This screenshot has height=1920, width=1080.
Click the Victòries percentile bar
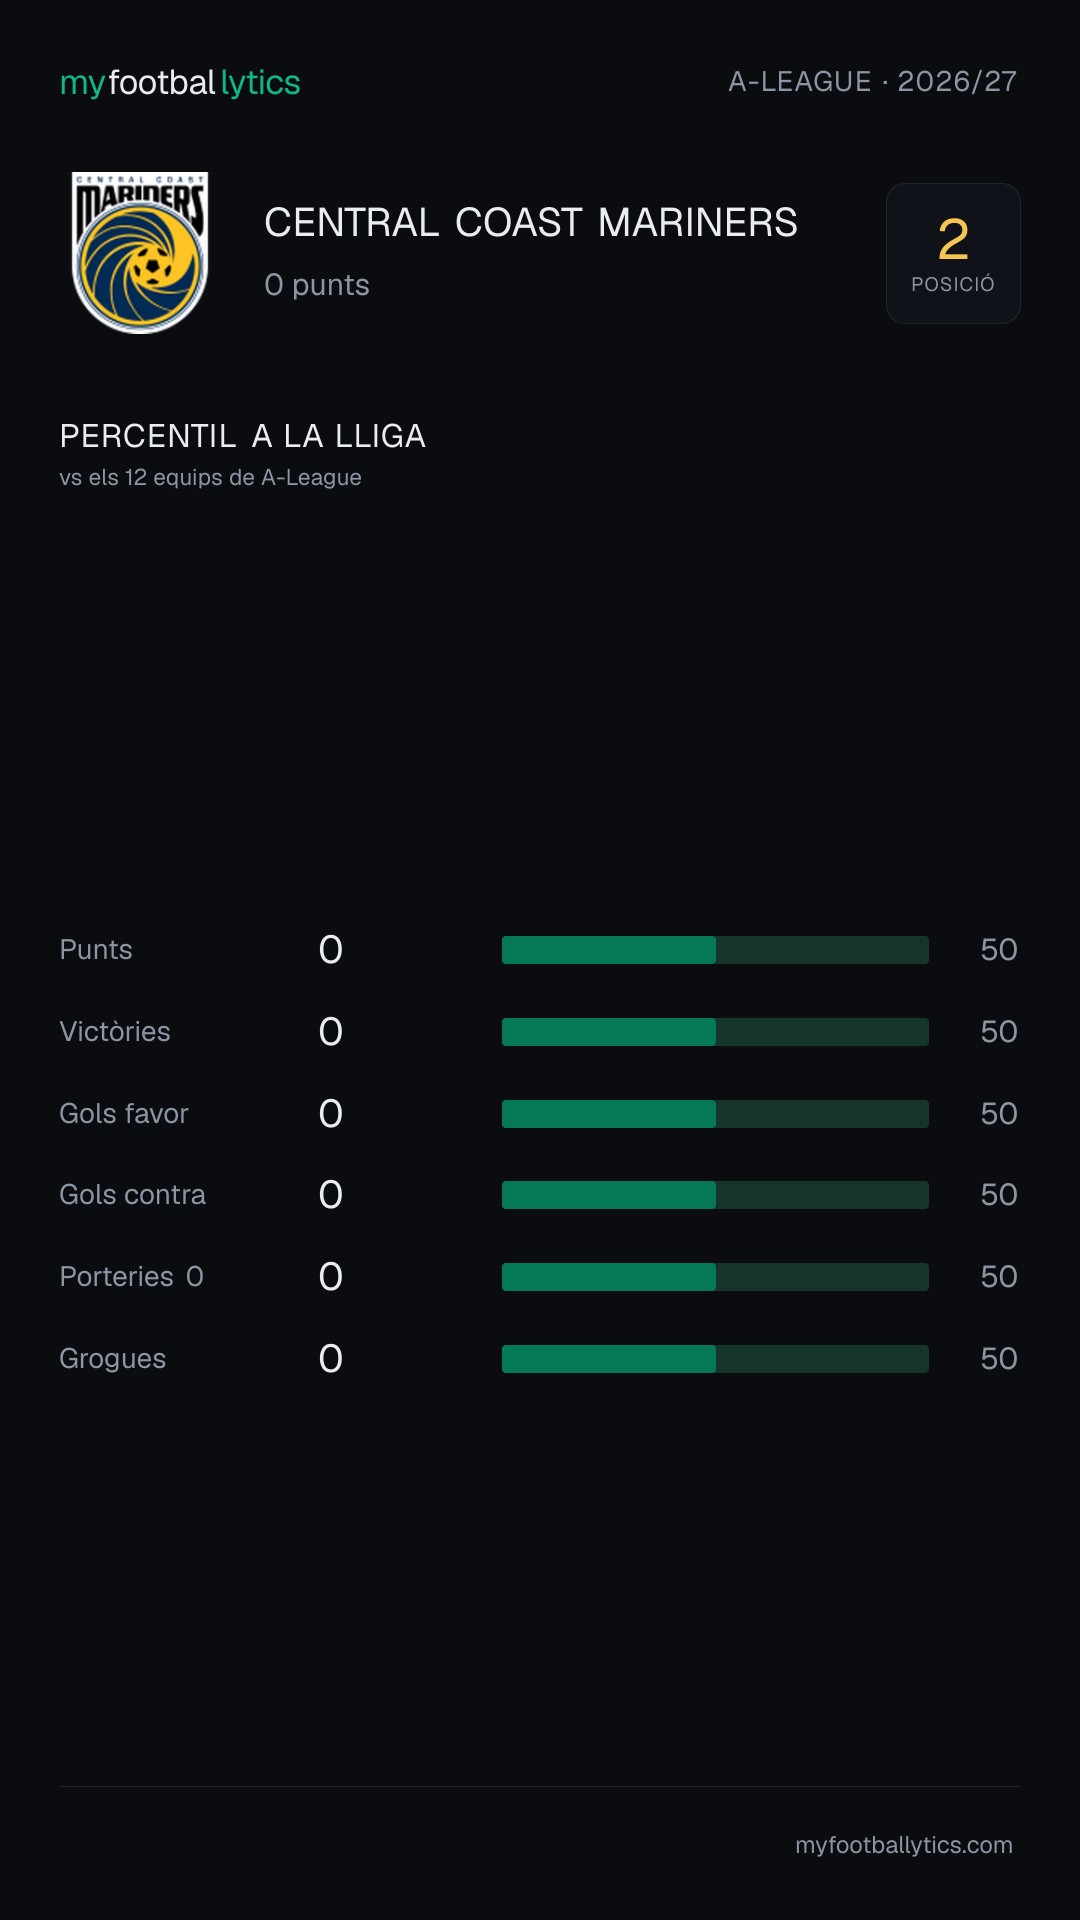point(715,1032)
